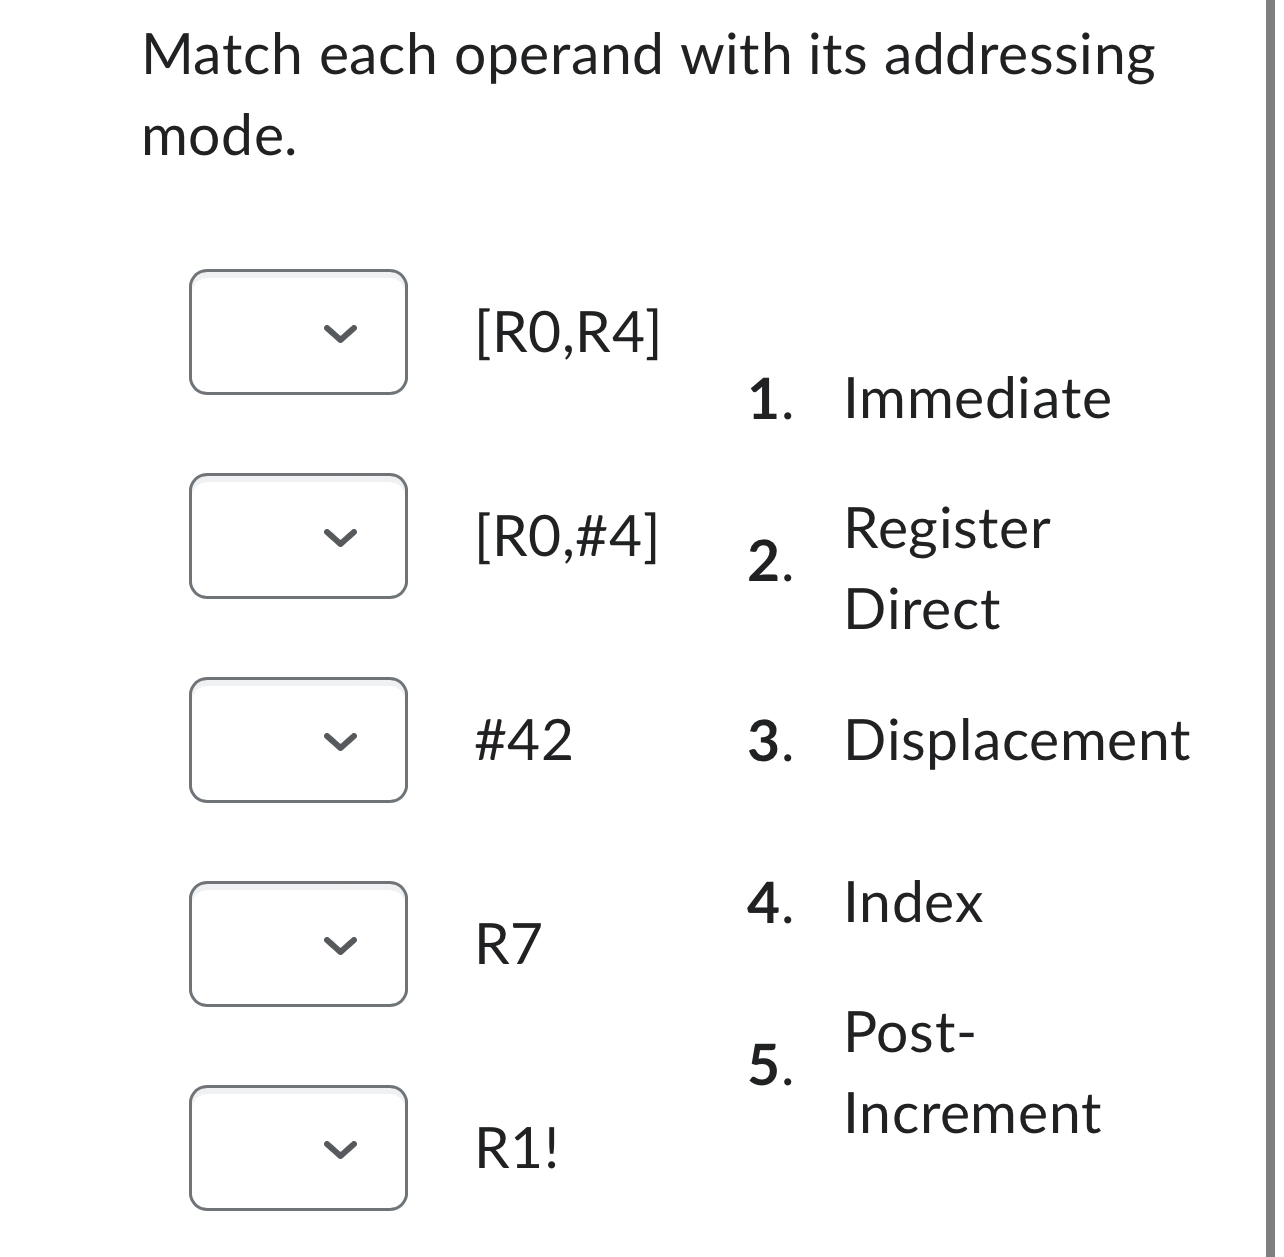This screenshot has height=1257, width=1284.
Task: Select the Register Direct answer option
Action: (948, 568)
